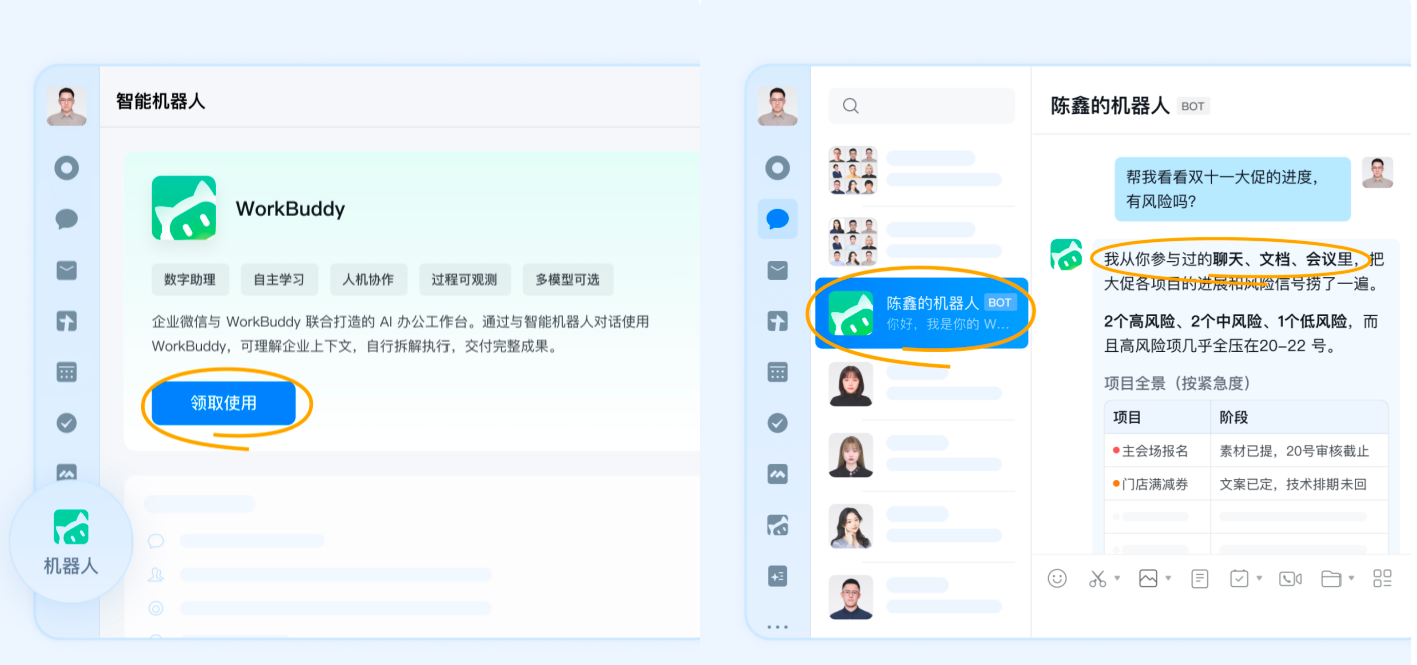Click the user avatar in the 智能机器人 window
The height and width of the screenshot is (665, 1417).
(67, 106)
